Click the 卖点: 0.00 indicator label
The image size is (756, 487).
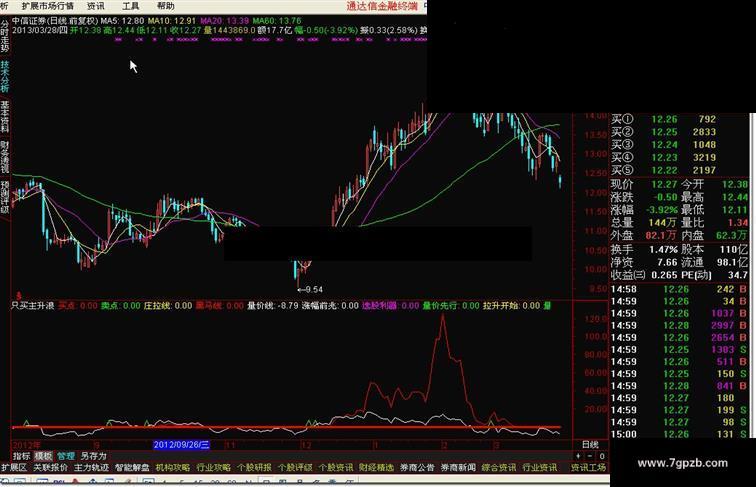(x=121, y=306)
